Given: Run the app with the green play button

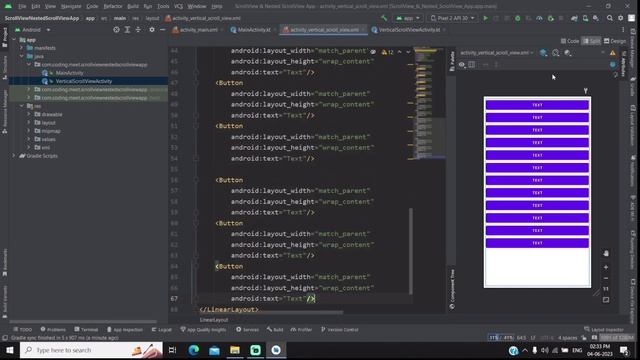Looking at the screenshot, I should 485,18.
